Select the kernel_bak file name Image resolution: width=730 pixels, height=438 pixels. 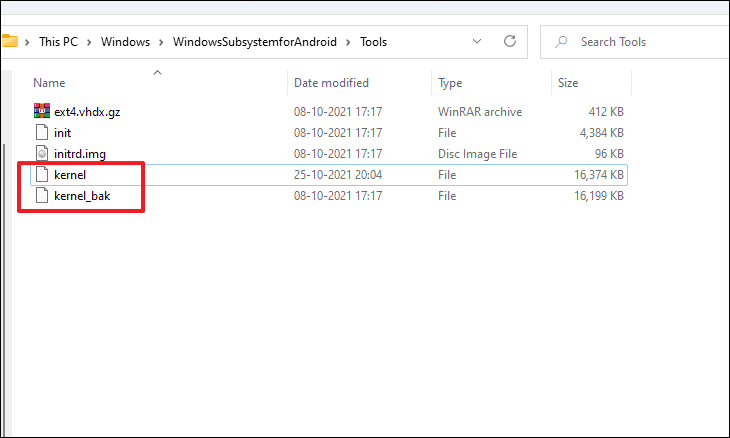82,195
